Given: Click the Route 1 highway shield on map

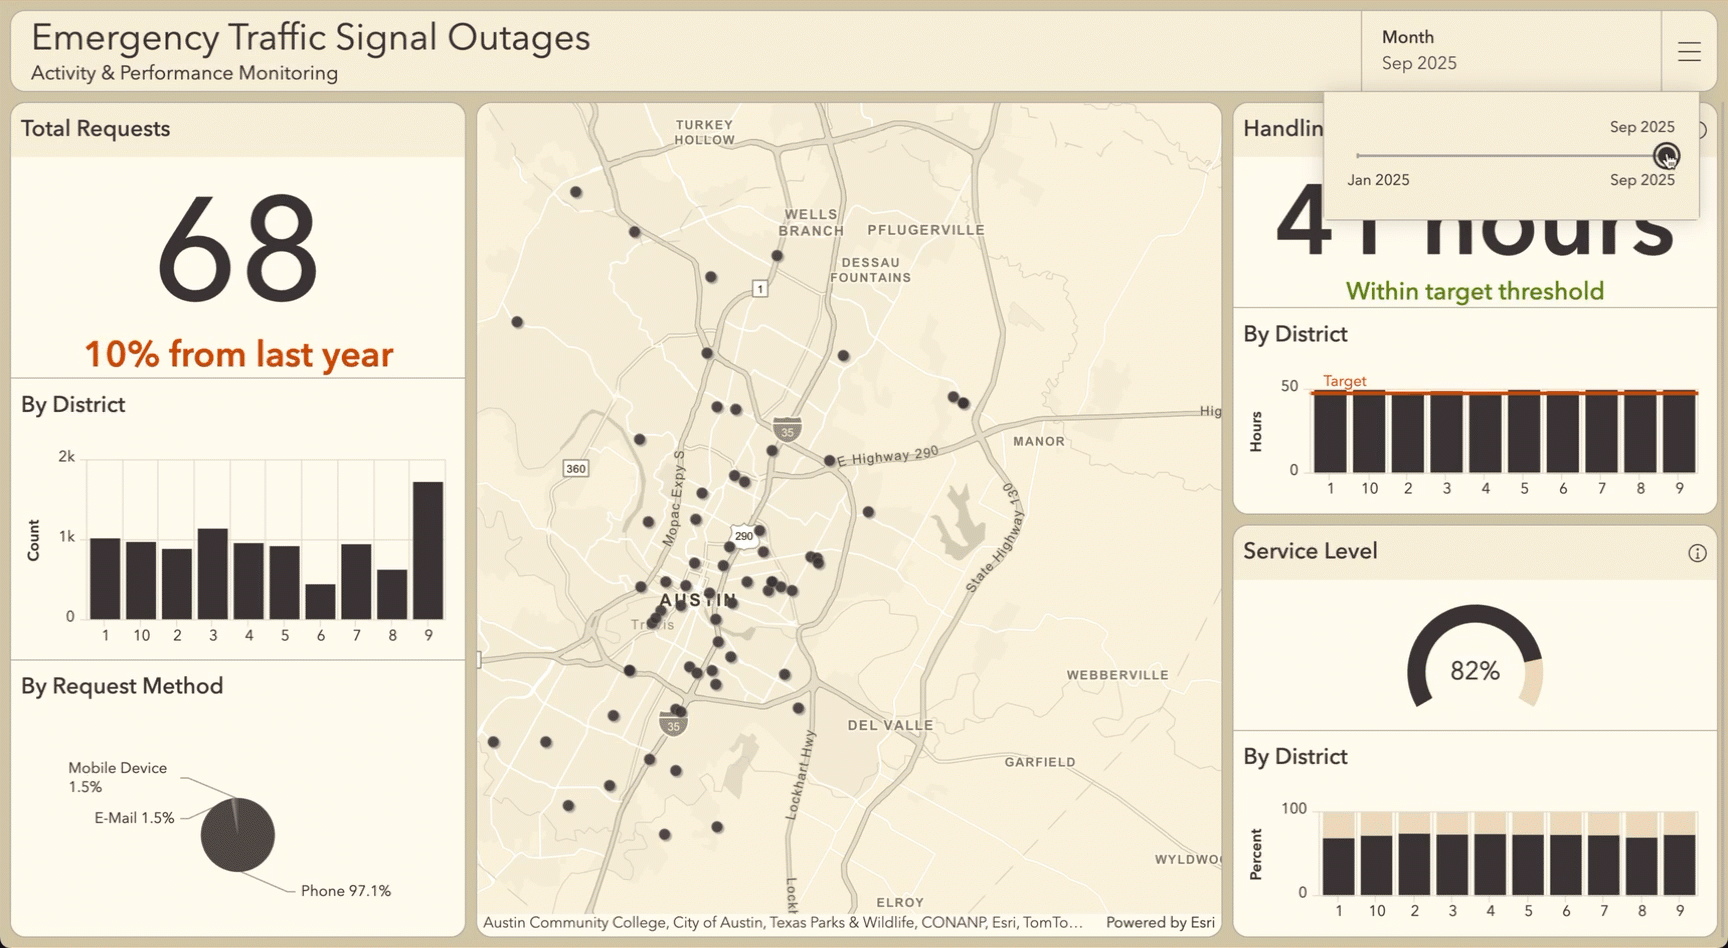Looking at the screenshot, I should (760, 289).
